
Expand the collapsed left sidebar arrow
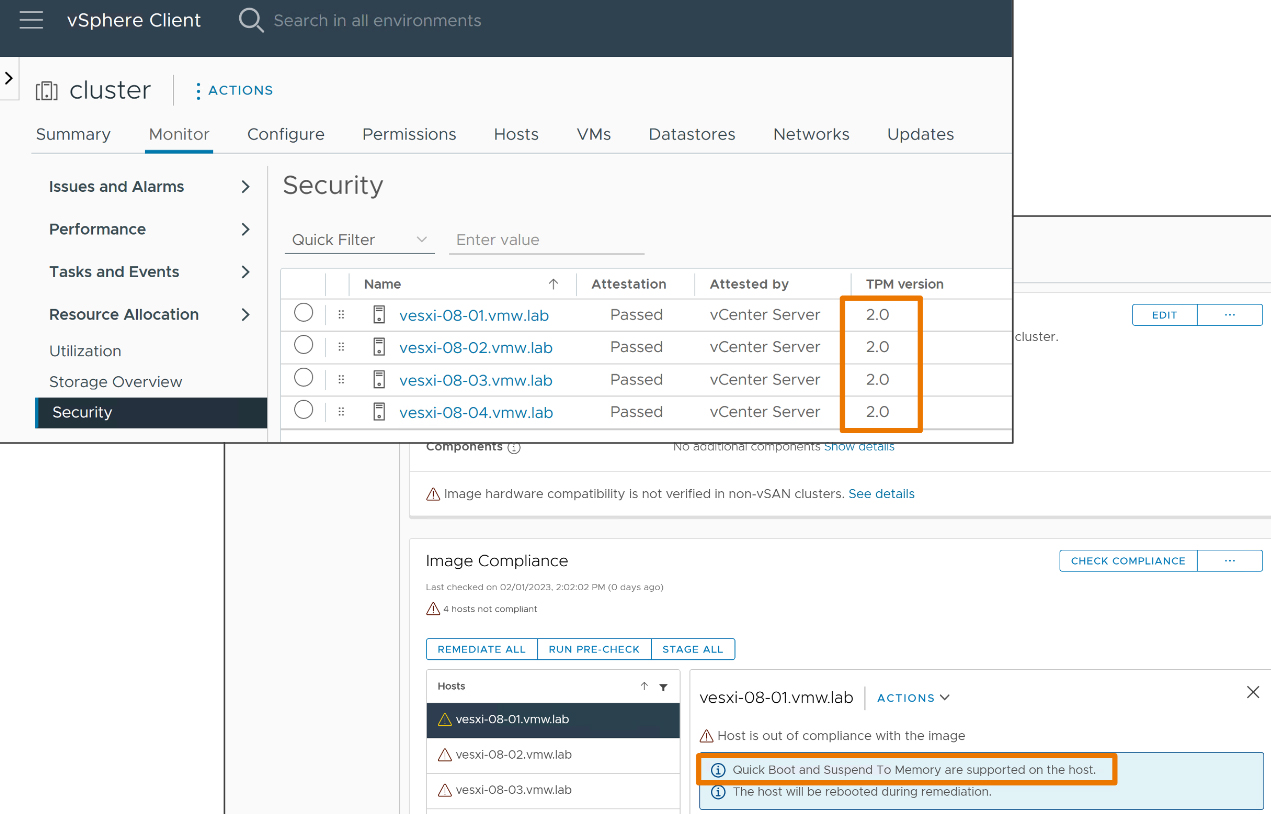[9, 78]
